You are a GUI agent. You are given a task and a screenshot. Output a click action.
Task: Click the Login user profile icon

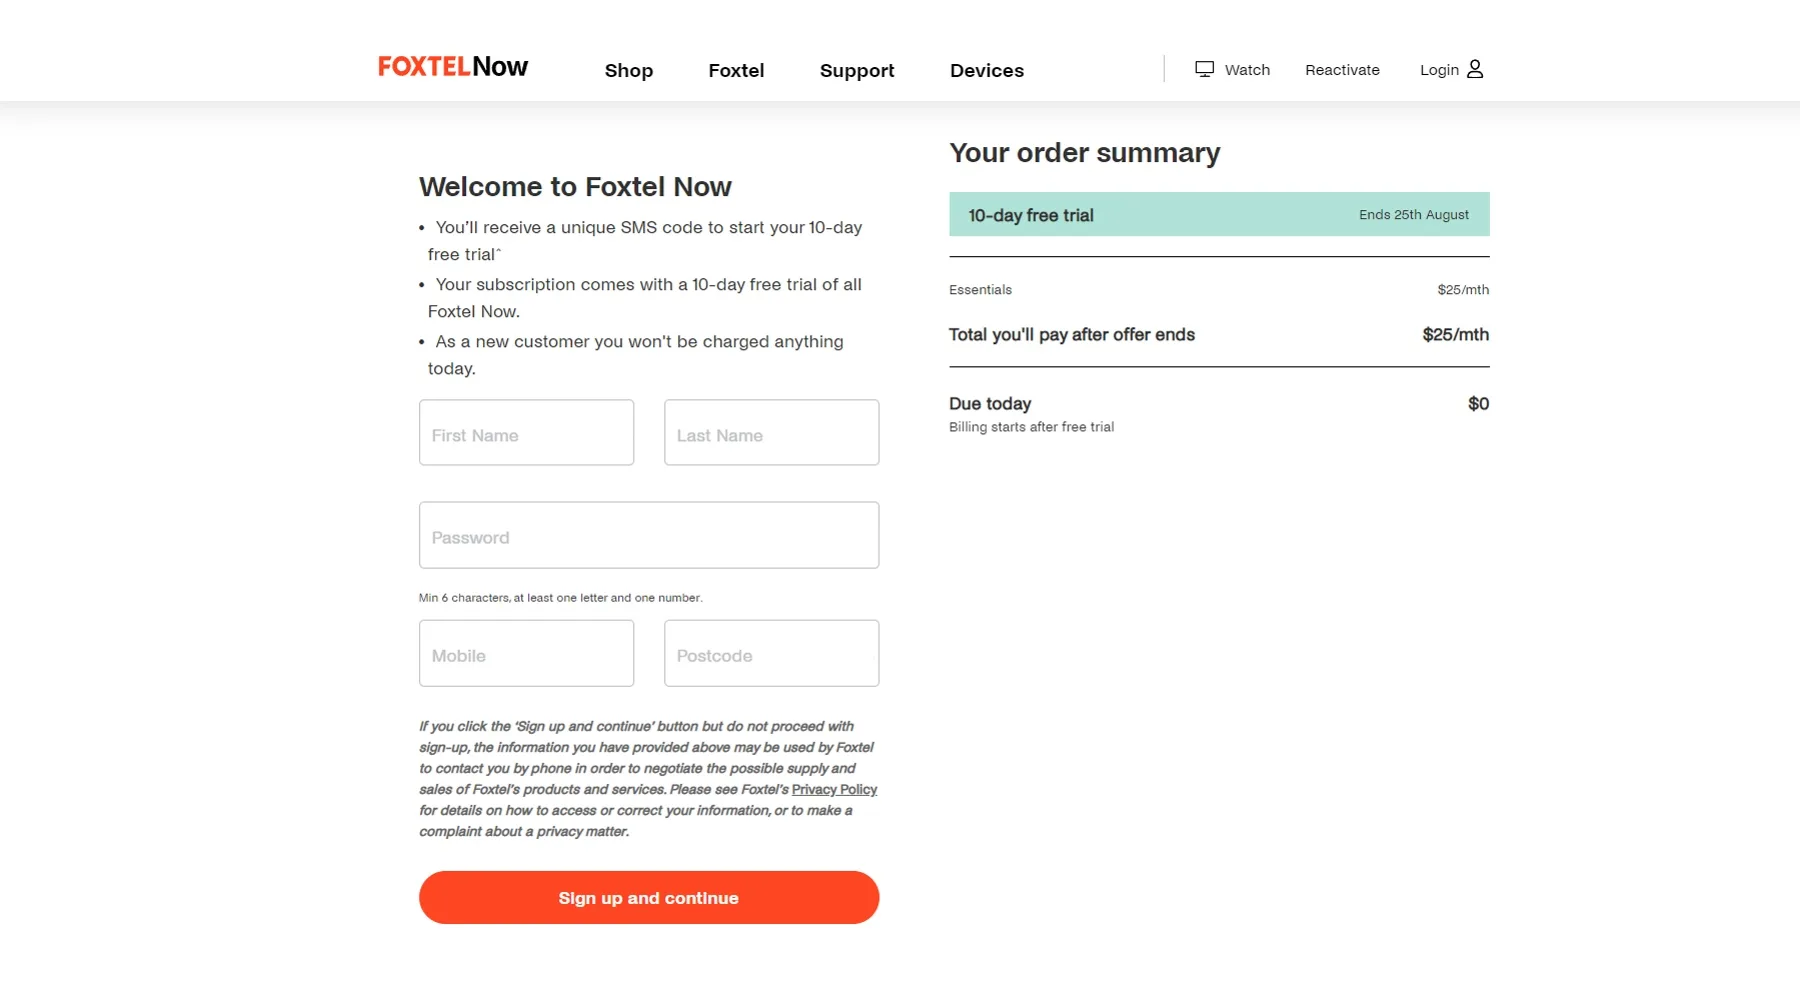pyautogui.click(x=1475, y=69)
